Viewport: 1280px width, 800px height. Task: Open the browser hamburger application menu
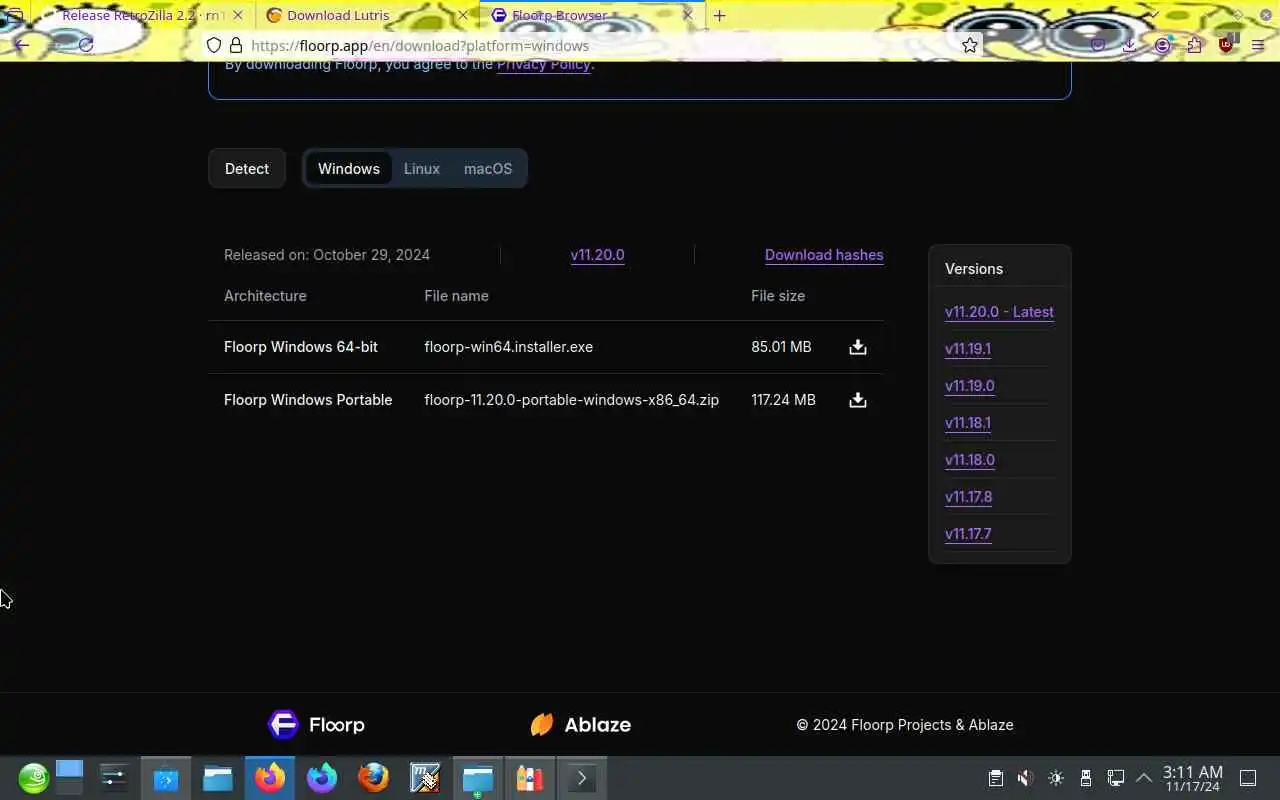1258,45
